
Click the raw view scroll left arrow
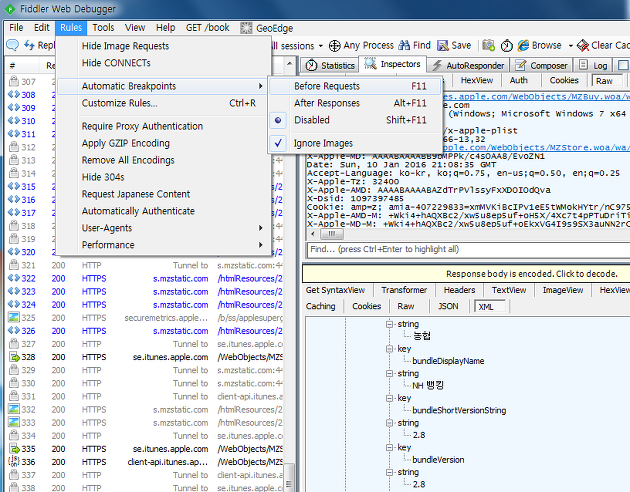(313, 234)
